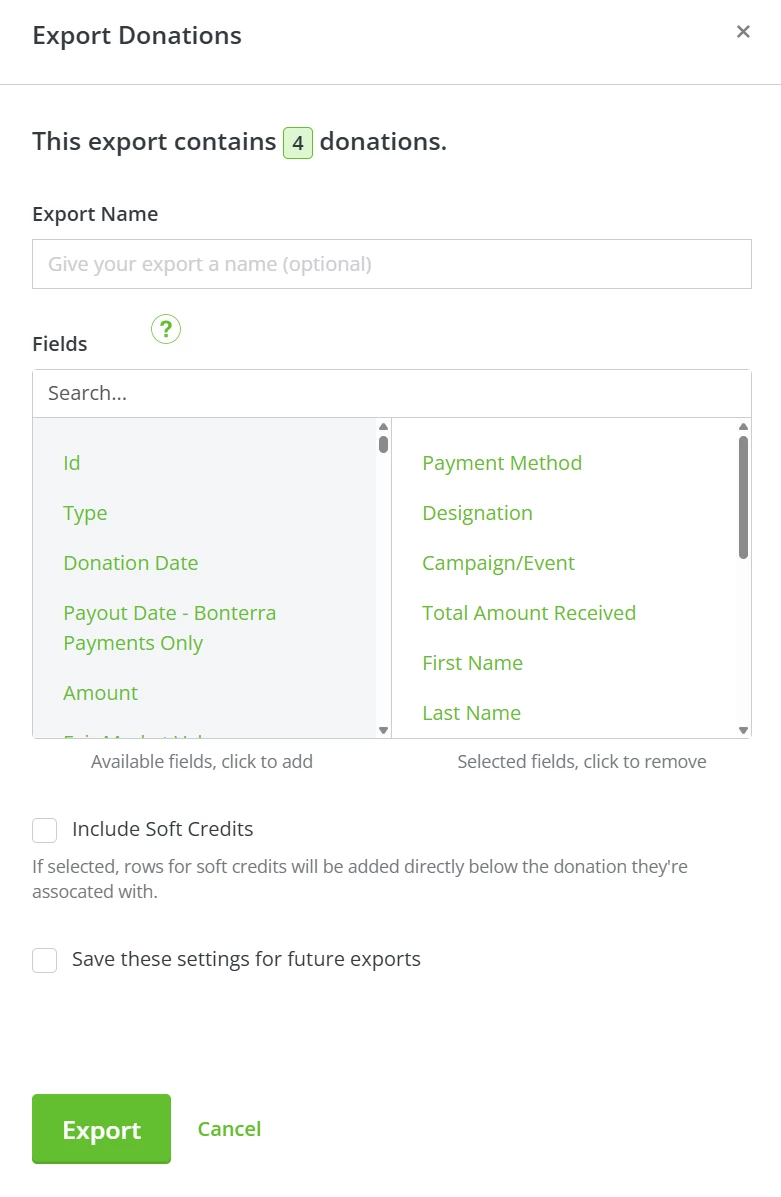
Task: Enable Include Soft Credits checkbox
Action: click(45, 830)
